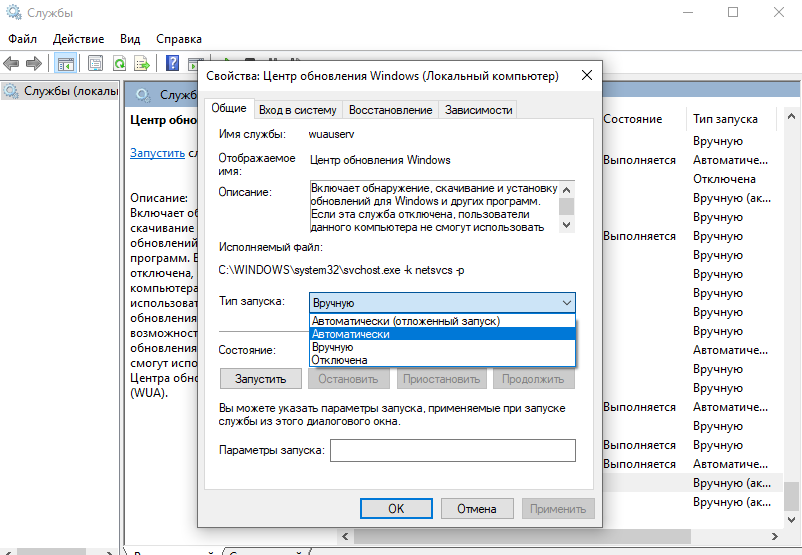Focus the Параметры запуска input field

453,450
